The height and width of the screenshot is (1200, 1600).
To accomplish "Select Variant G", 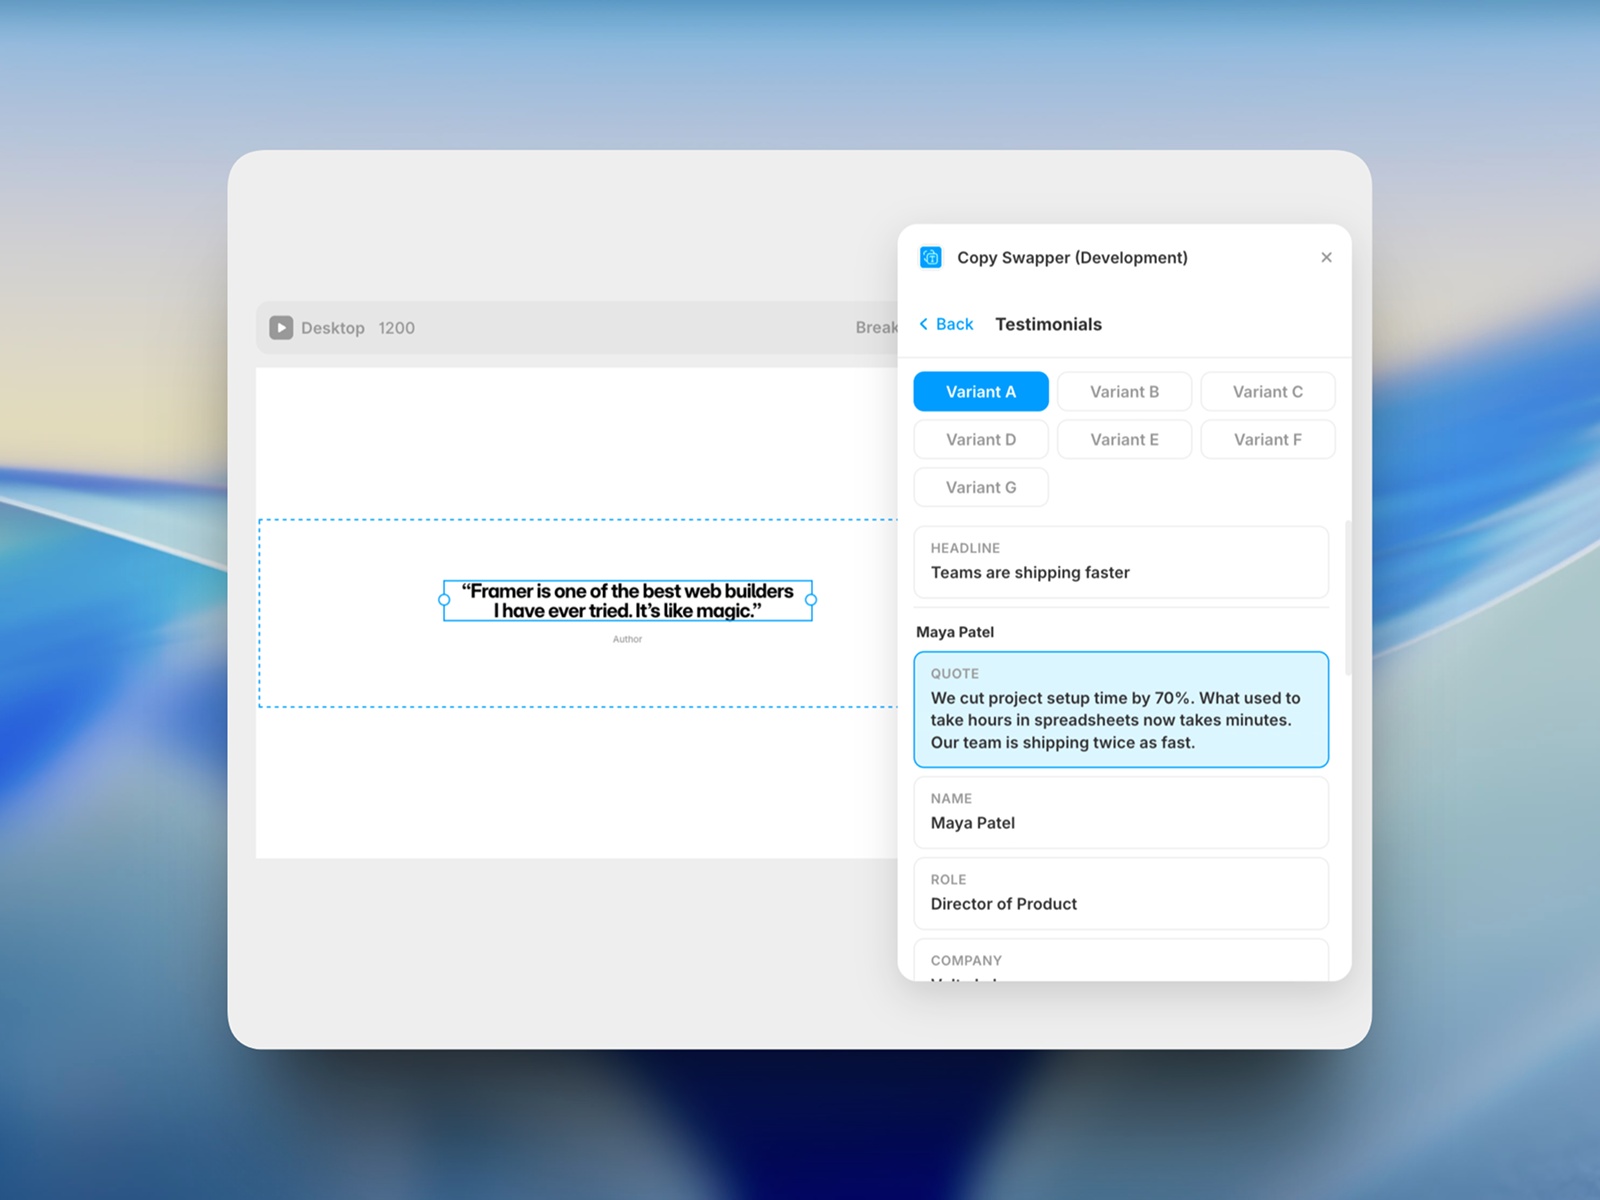I will pyautogui.click(x=980, y=487).
